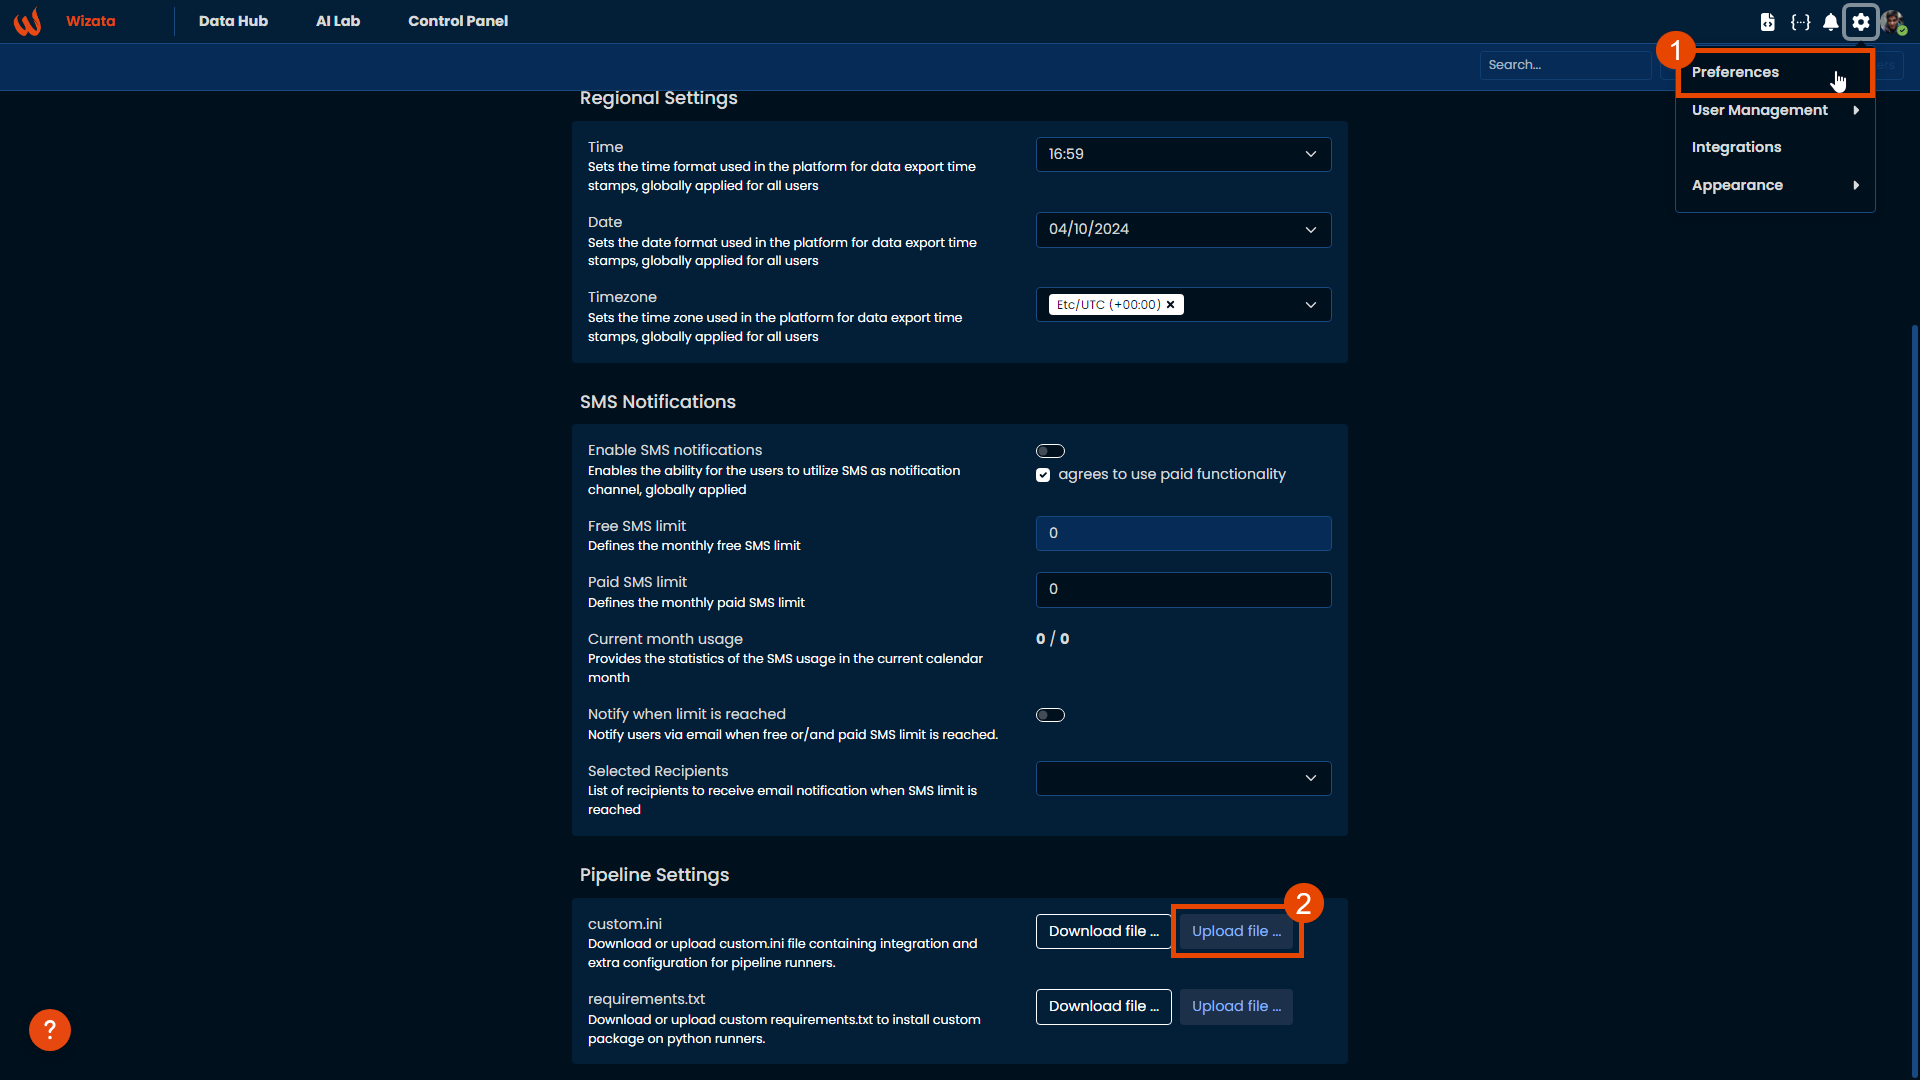Click the settings gear icon
1920x1080 pixels.
[x=1861, y=22]
